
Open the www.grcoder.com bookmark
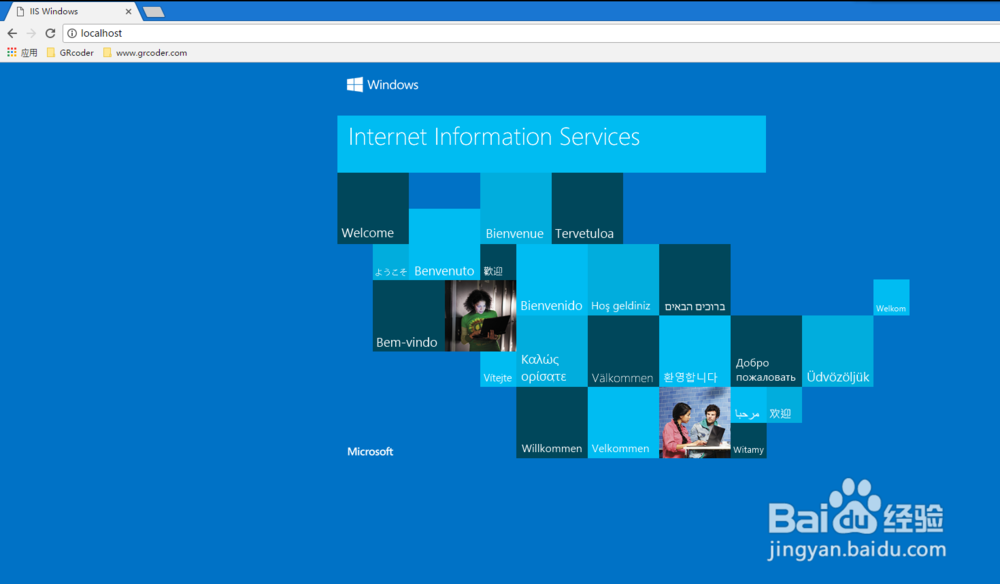click(x=145, y=52)
